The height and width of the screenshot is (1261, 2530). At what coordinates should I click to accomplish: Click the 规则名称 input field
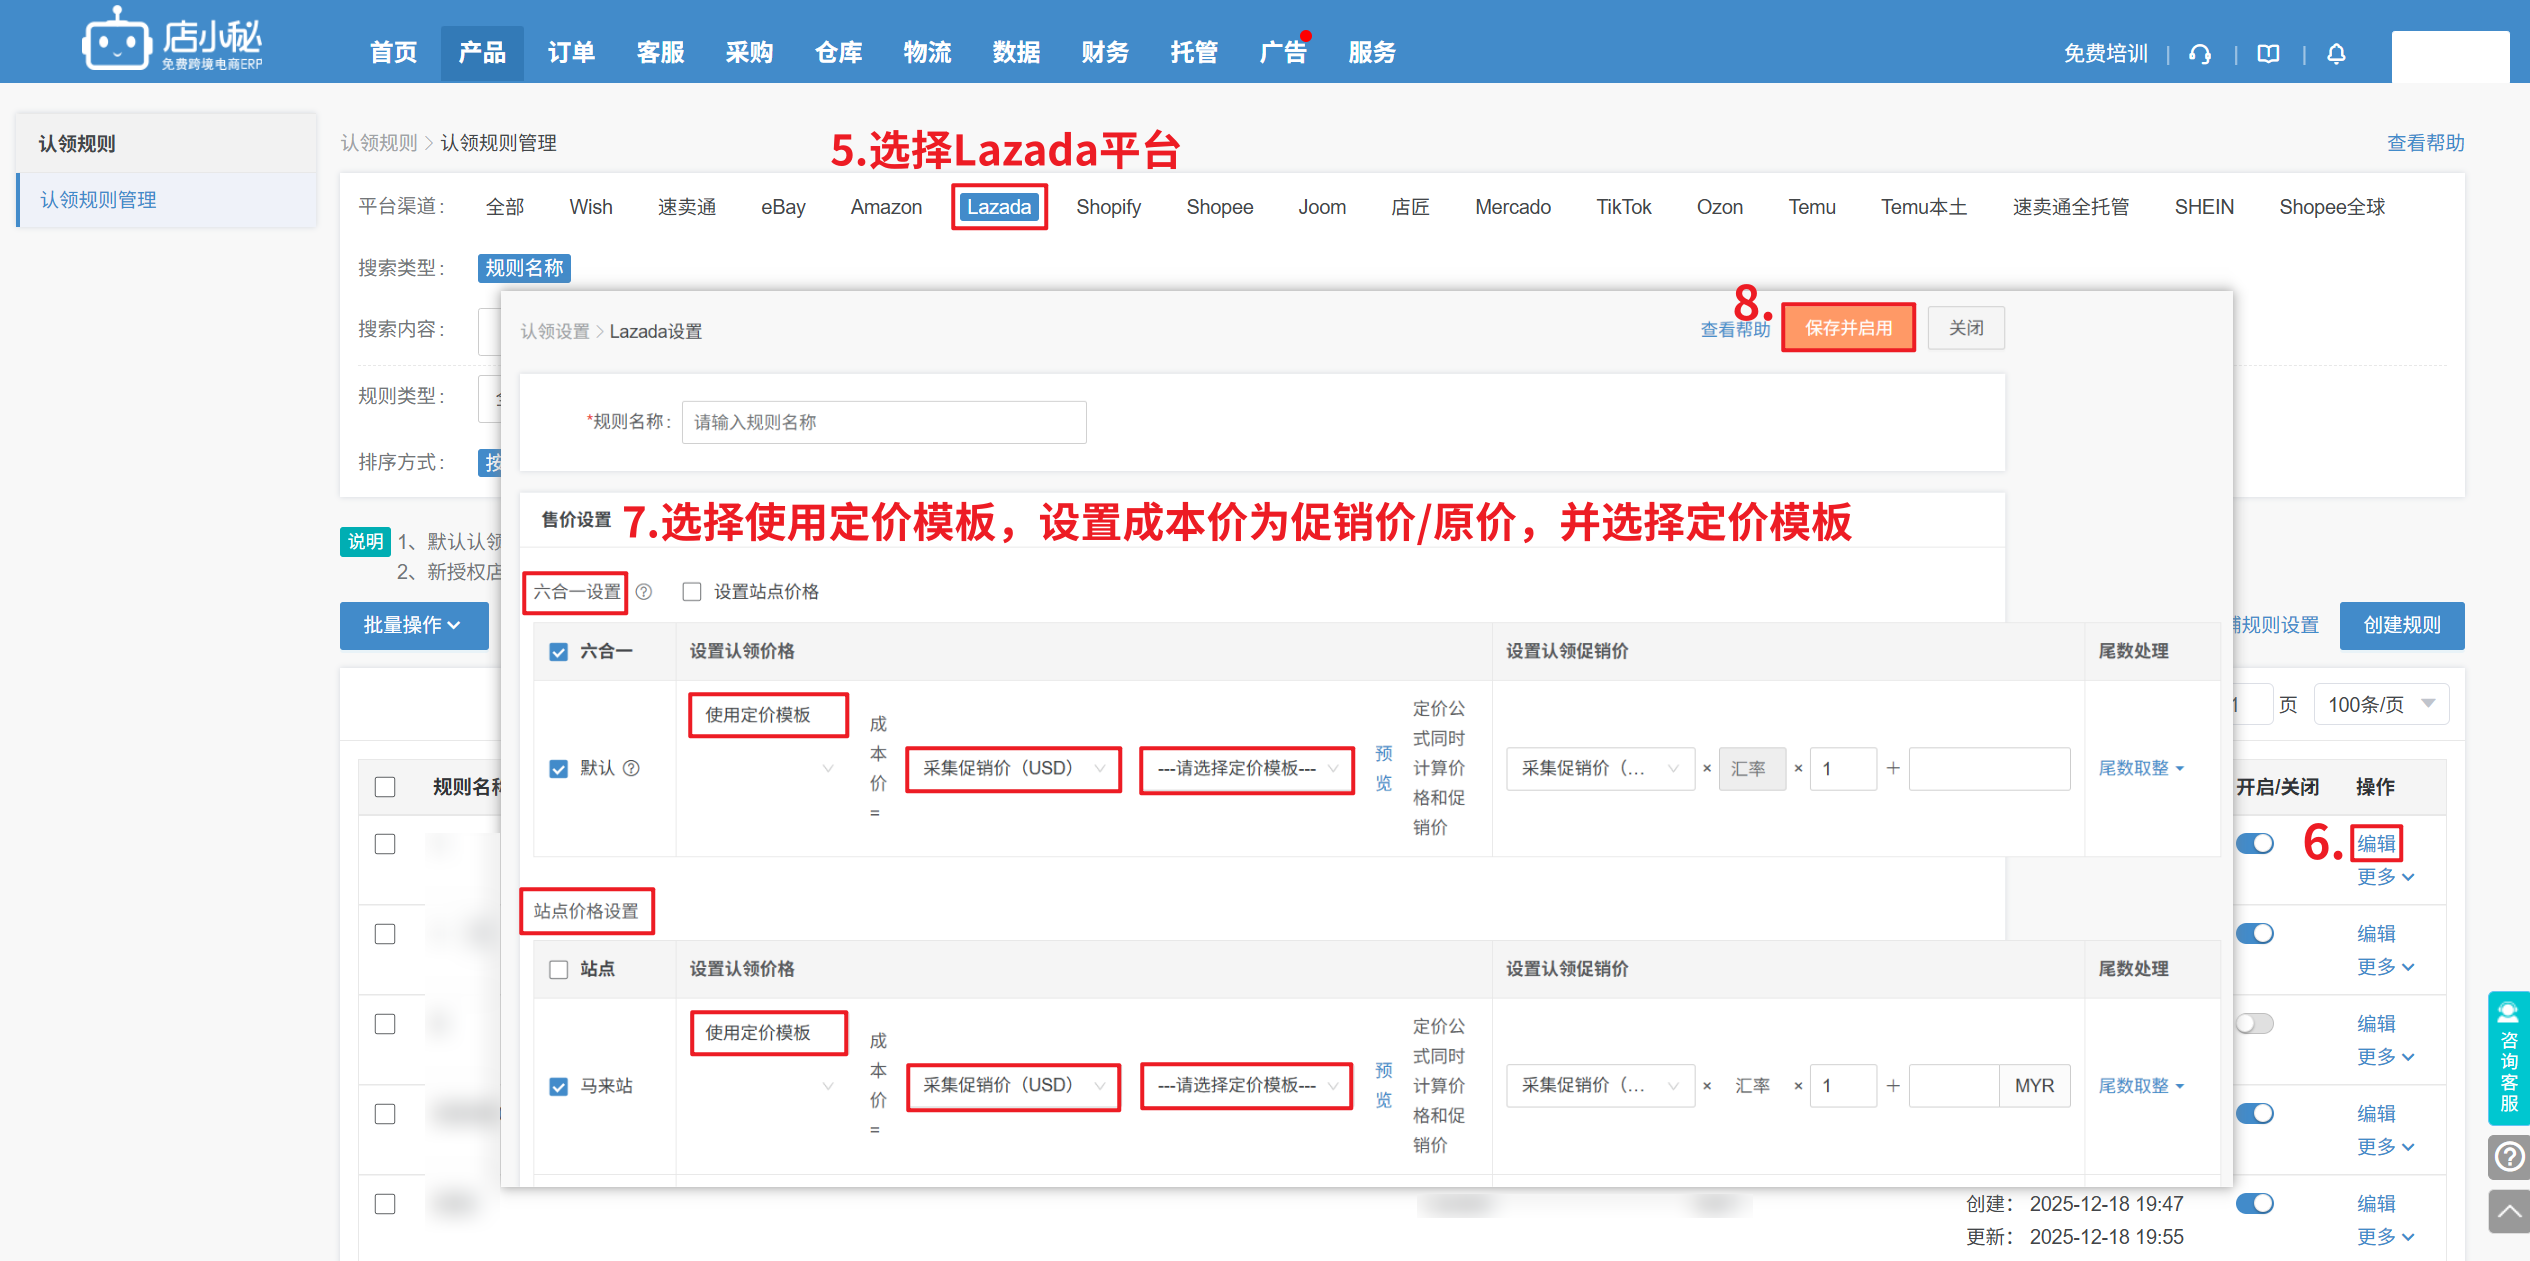(884, 422)
